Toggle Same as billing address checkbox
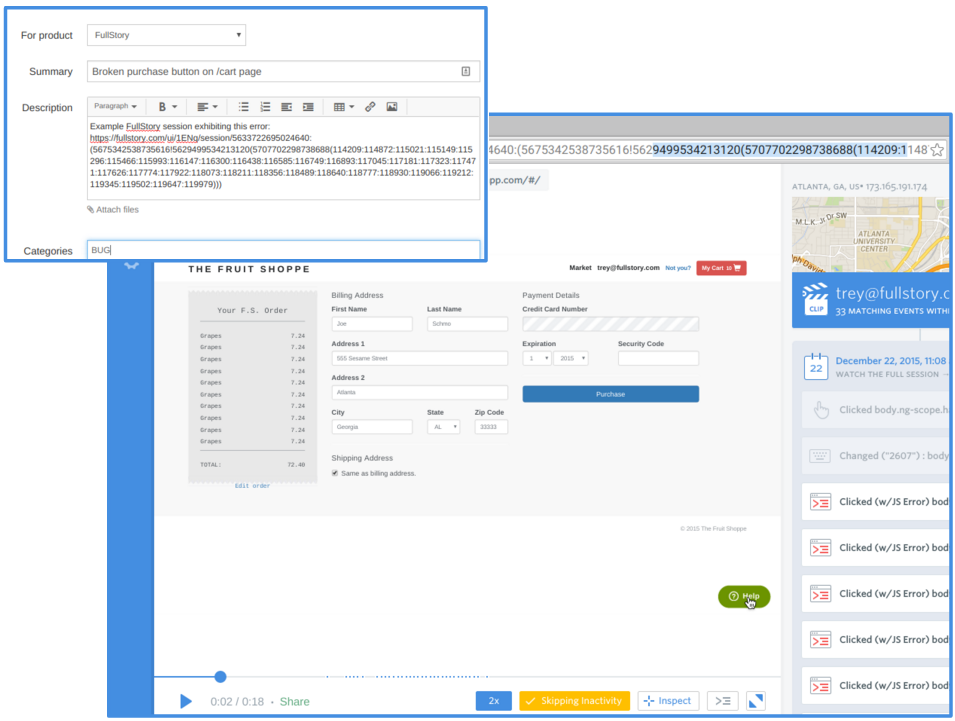Screen dimensions: 955x721 [x=335, y=473]
